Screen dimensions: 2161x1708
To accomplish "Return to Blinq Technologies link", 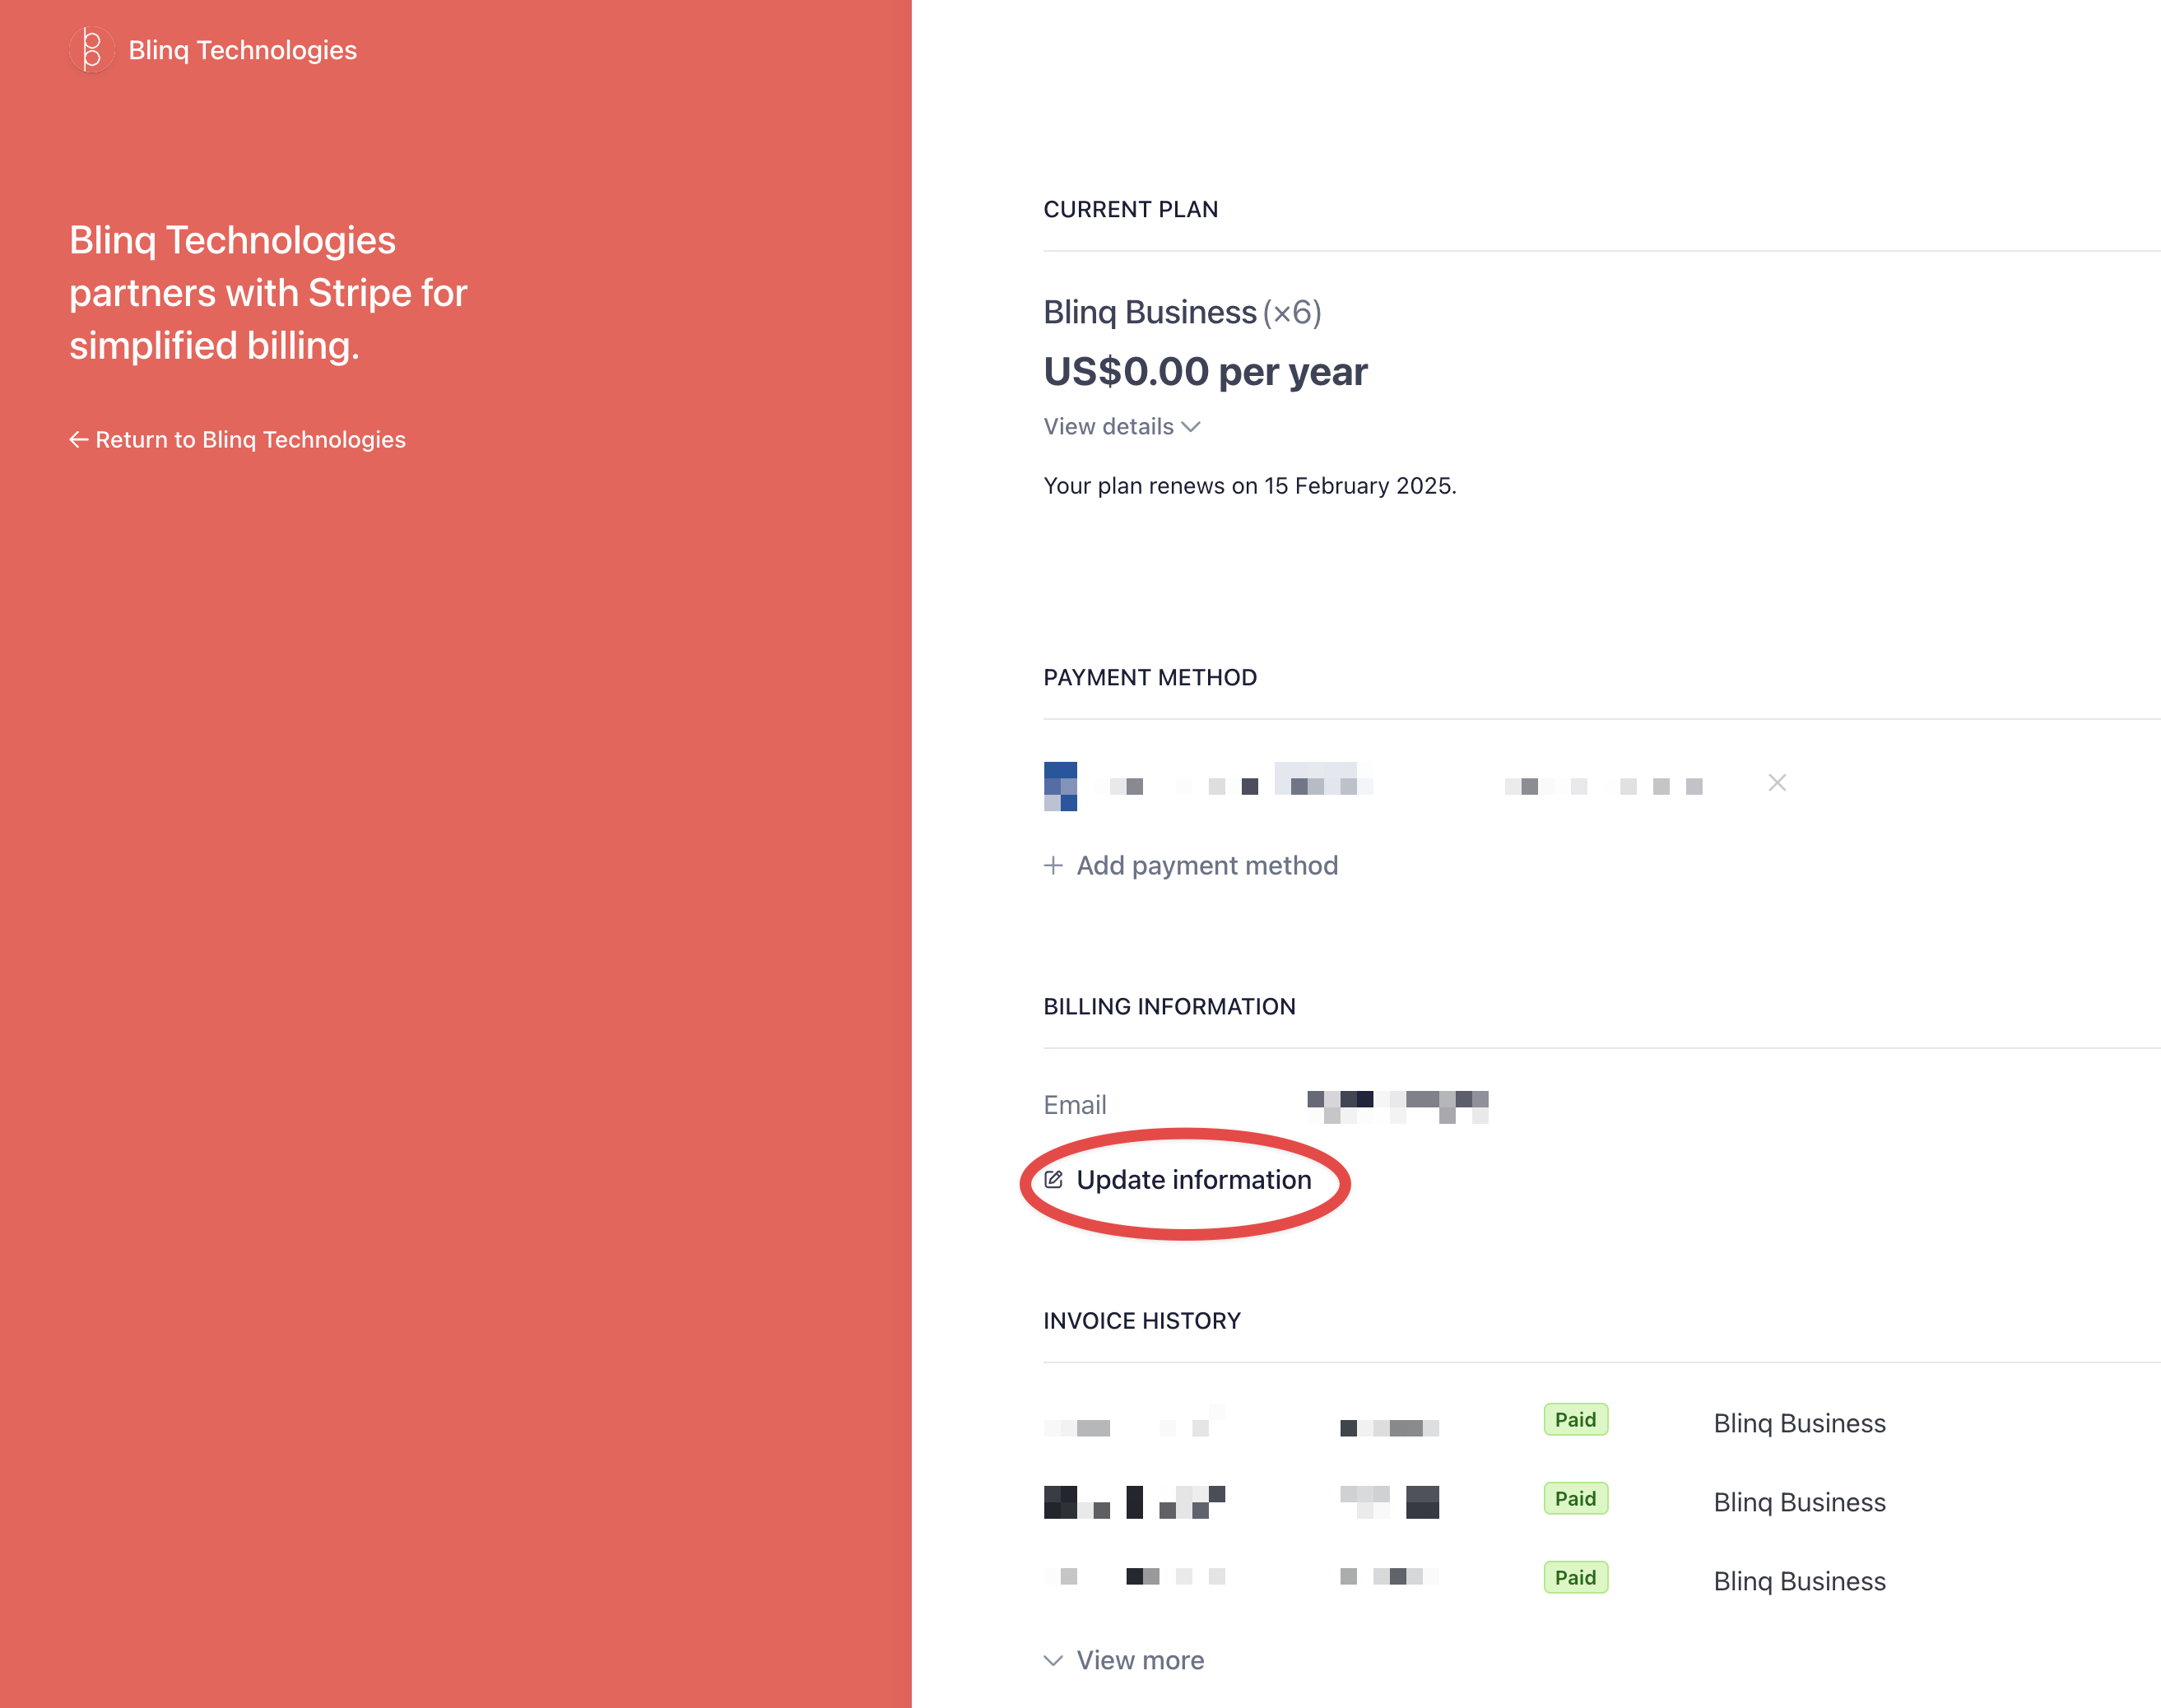I will [237, 440].
